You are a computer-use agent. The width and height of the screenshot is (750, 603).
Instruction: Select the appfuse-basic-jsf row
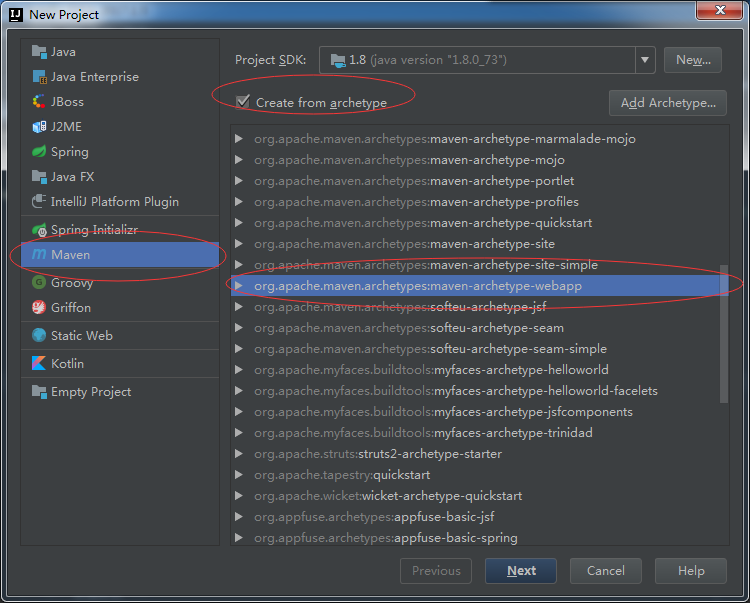tap(479, 517)
